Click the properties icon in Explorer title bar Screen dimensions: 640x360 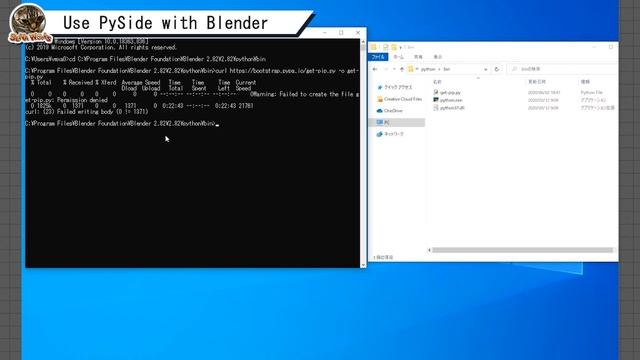(385, 47)
